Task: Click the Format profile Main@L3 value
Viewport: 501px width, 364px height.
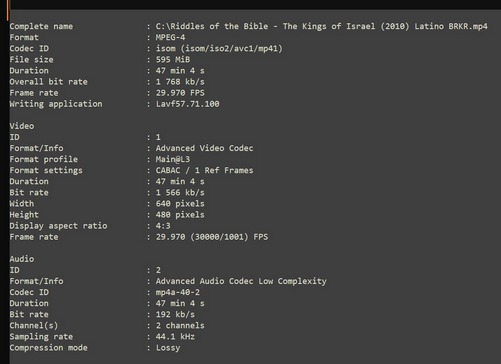Action: click(x=173, y=159)
